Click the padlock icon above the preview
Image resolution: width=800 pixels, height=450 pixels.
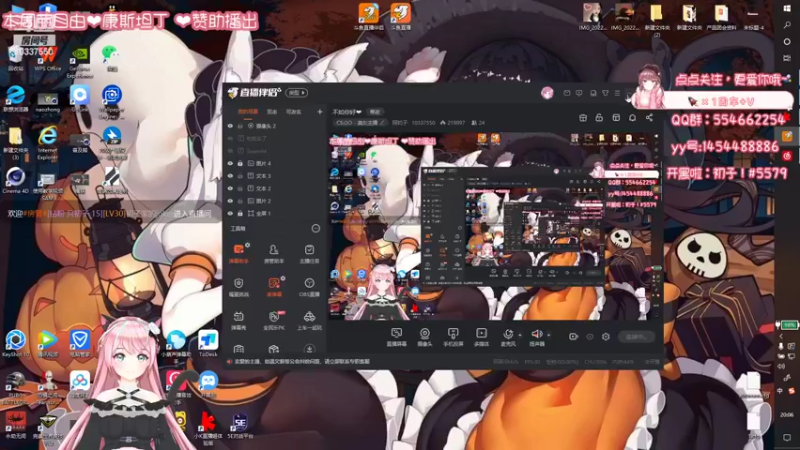[x=599, y=118]
